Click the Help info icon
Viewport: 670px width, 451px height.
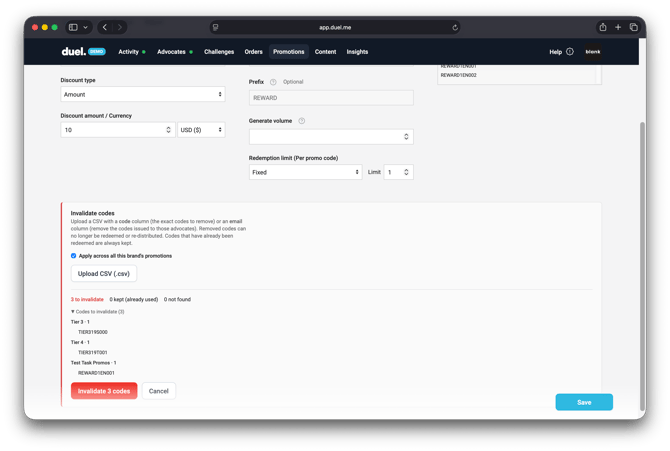click(570, 52)
